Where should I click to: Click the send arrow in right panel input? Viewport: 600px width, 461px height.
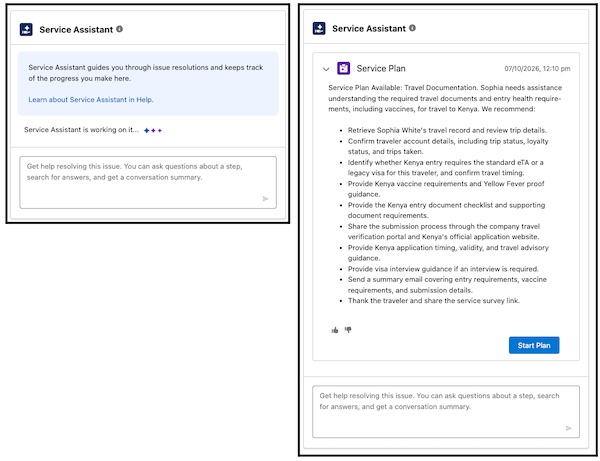tap(569, 428)
